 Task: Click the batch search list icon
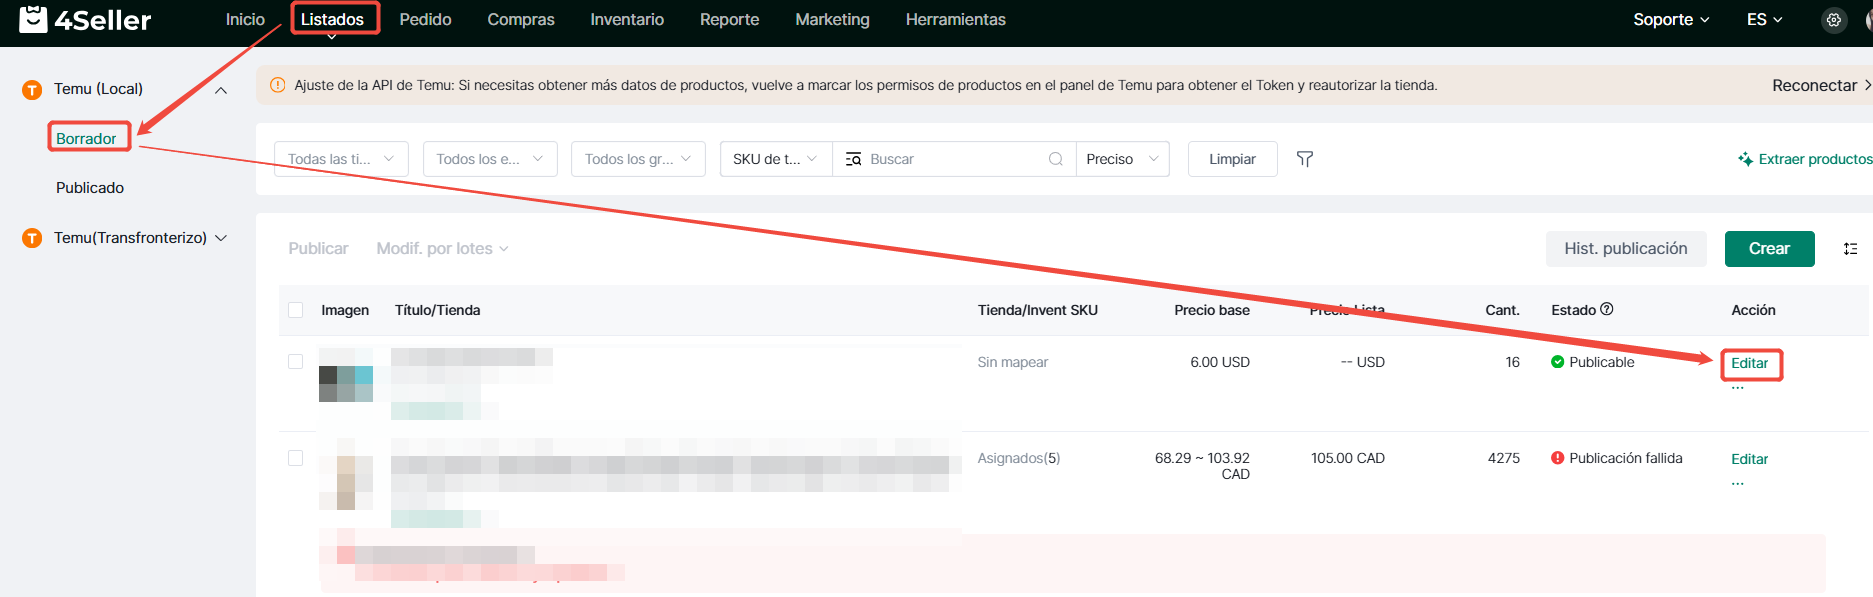pyautogui.click(x=853, y=159)
